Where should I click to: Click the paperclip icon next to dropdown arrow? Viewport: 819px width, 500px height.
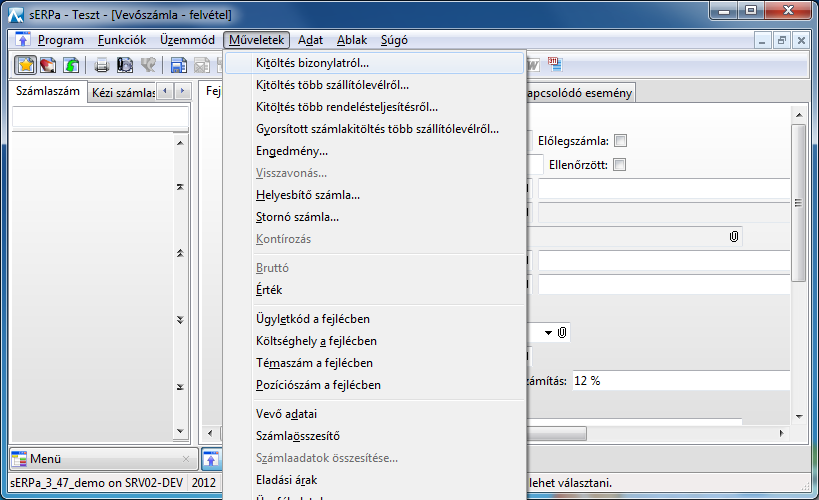coord(562,332)
